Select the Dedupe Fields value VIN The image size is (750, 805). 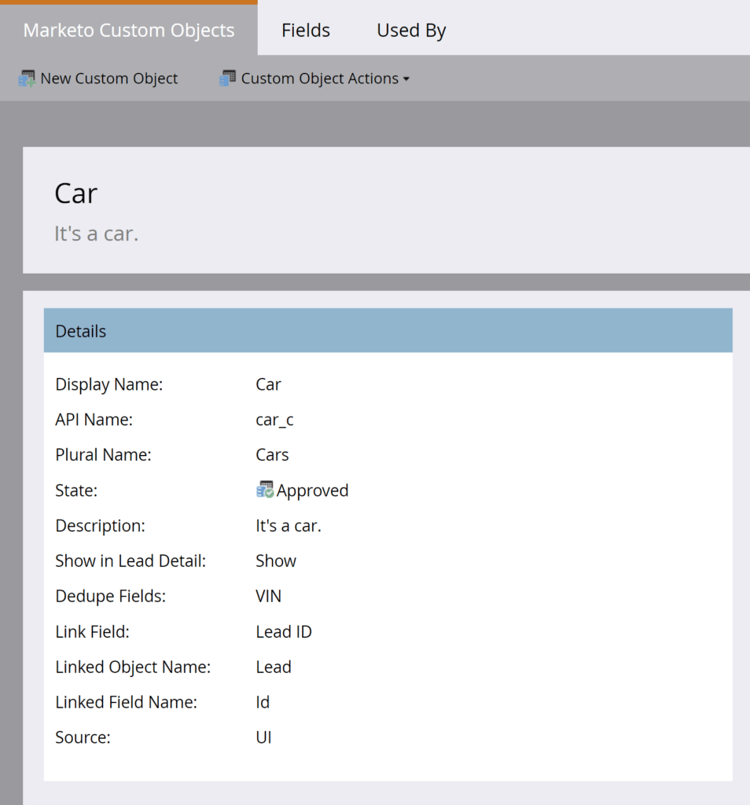coord(268,596)
